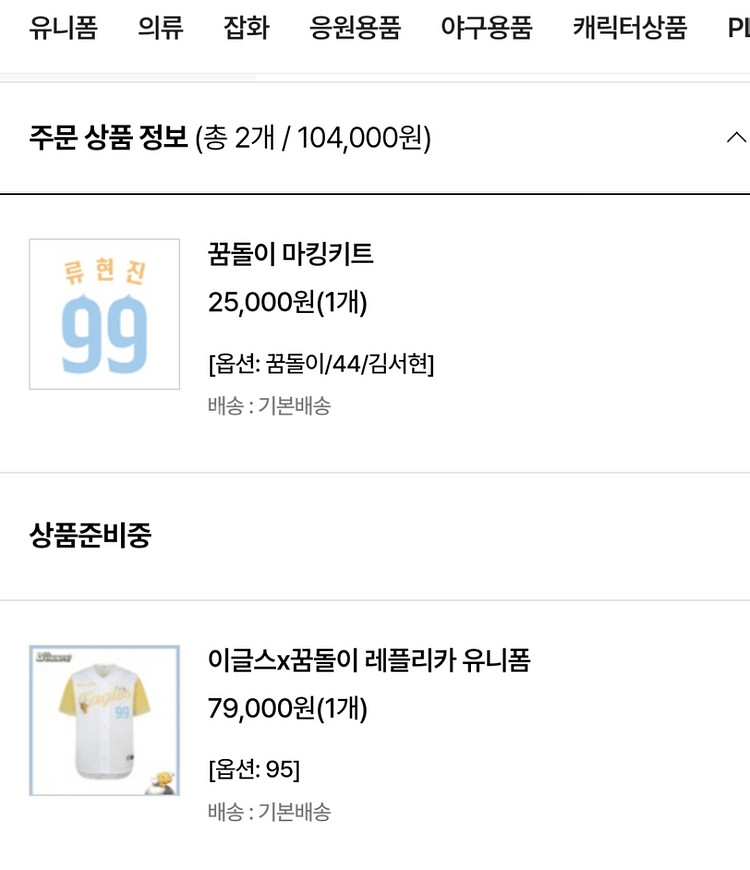Viewport: 750px width, 870px height.
Task: Select the 캐릭터상품 menu item
Action: (630, 28)
